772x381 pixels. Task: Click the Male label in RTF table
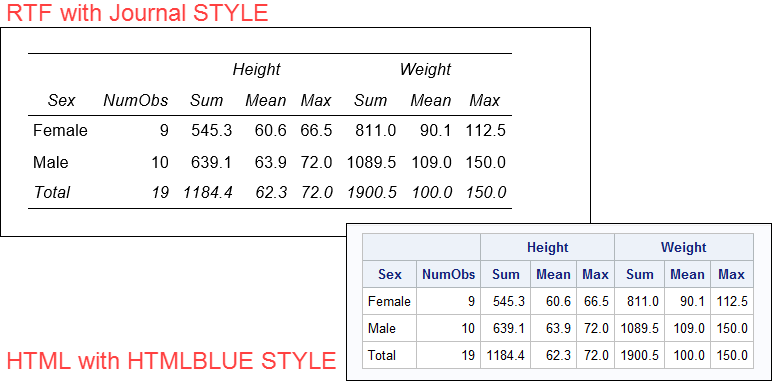tap(51, 162)
